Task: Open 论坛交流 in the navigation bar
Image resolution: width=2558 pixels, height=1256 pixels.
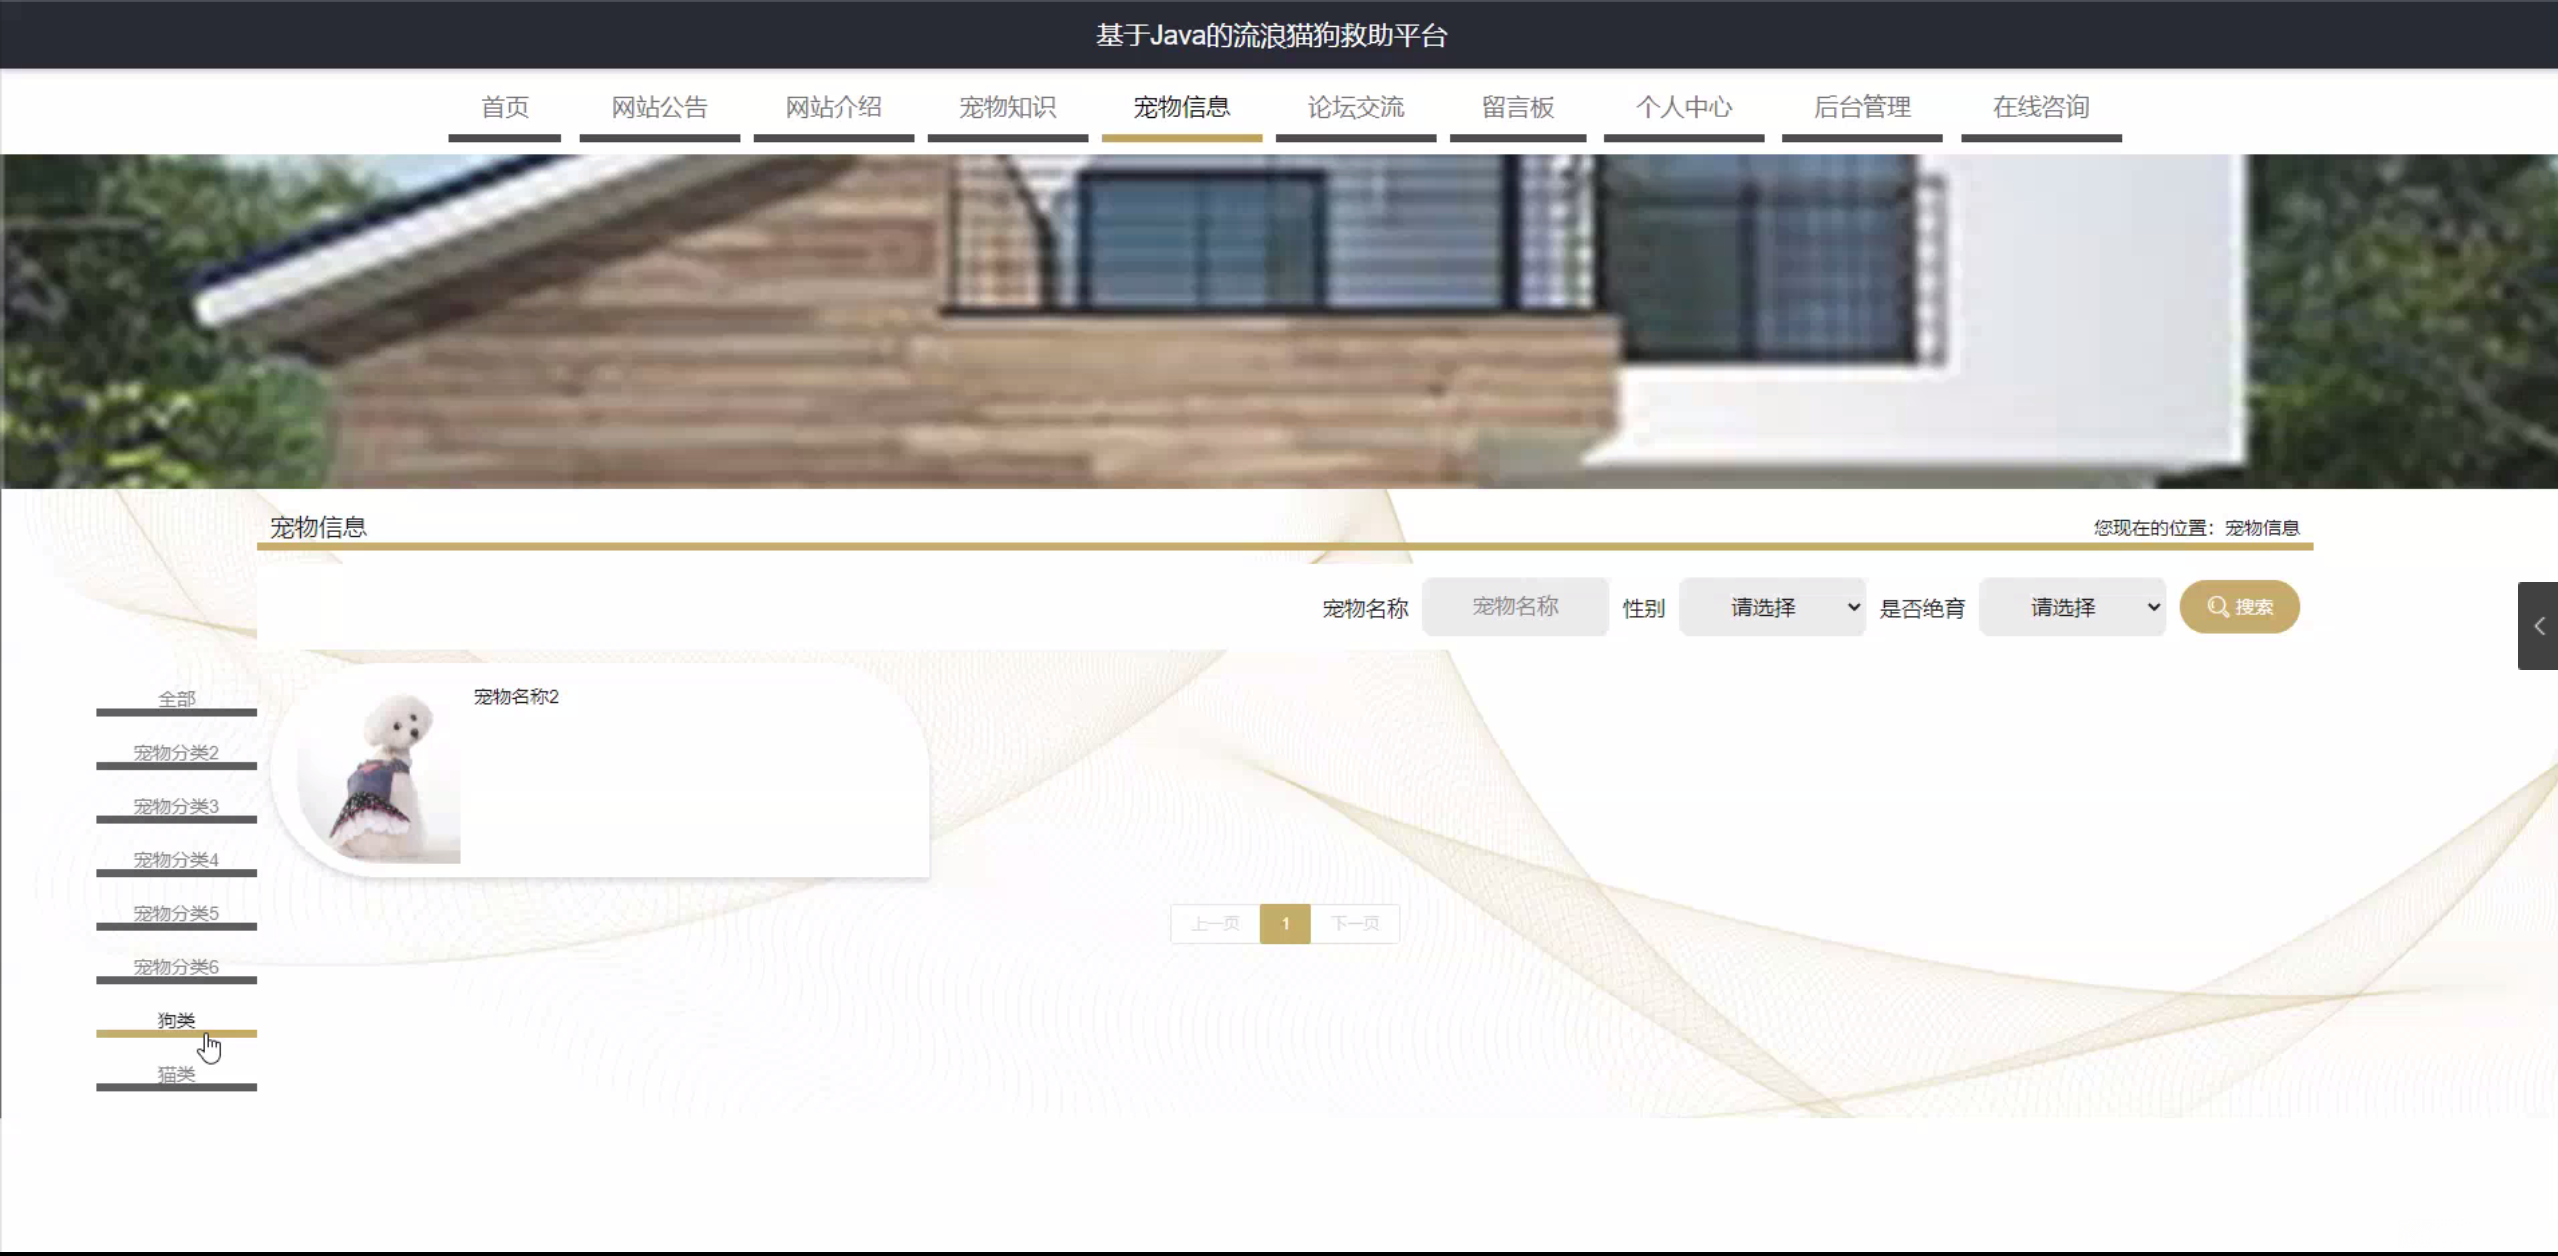Action: [x=1356, y=107]
